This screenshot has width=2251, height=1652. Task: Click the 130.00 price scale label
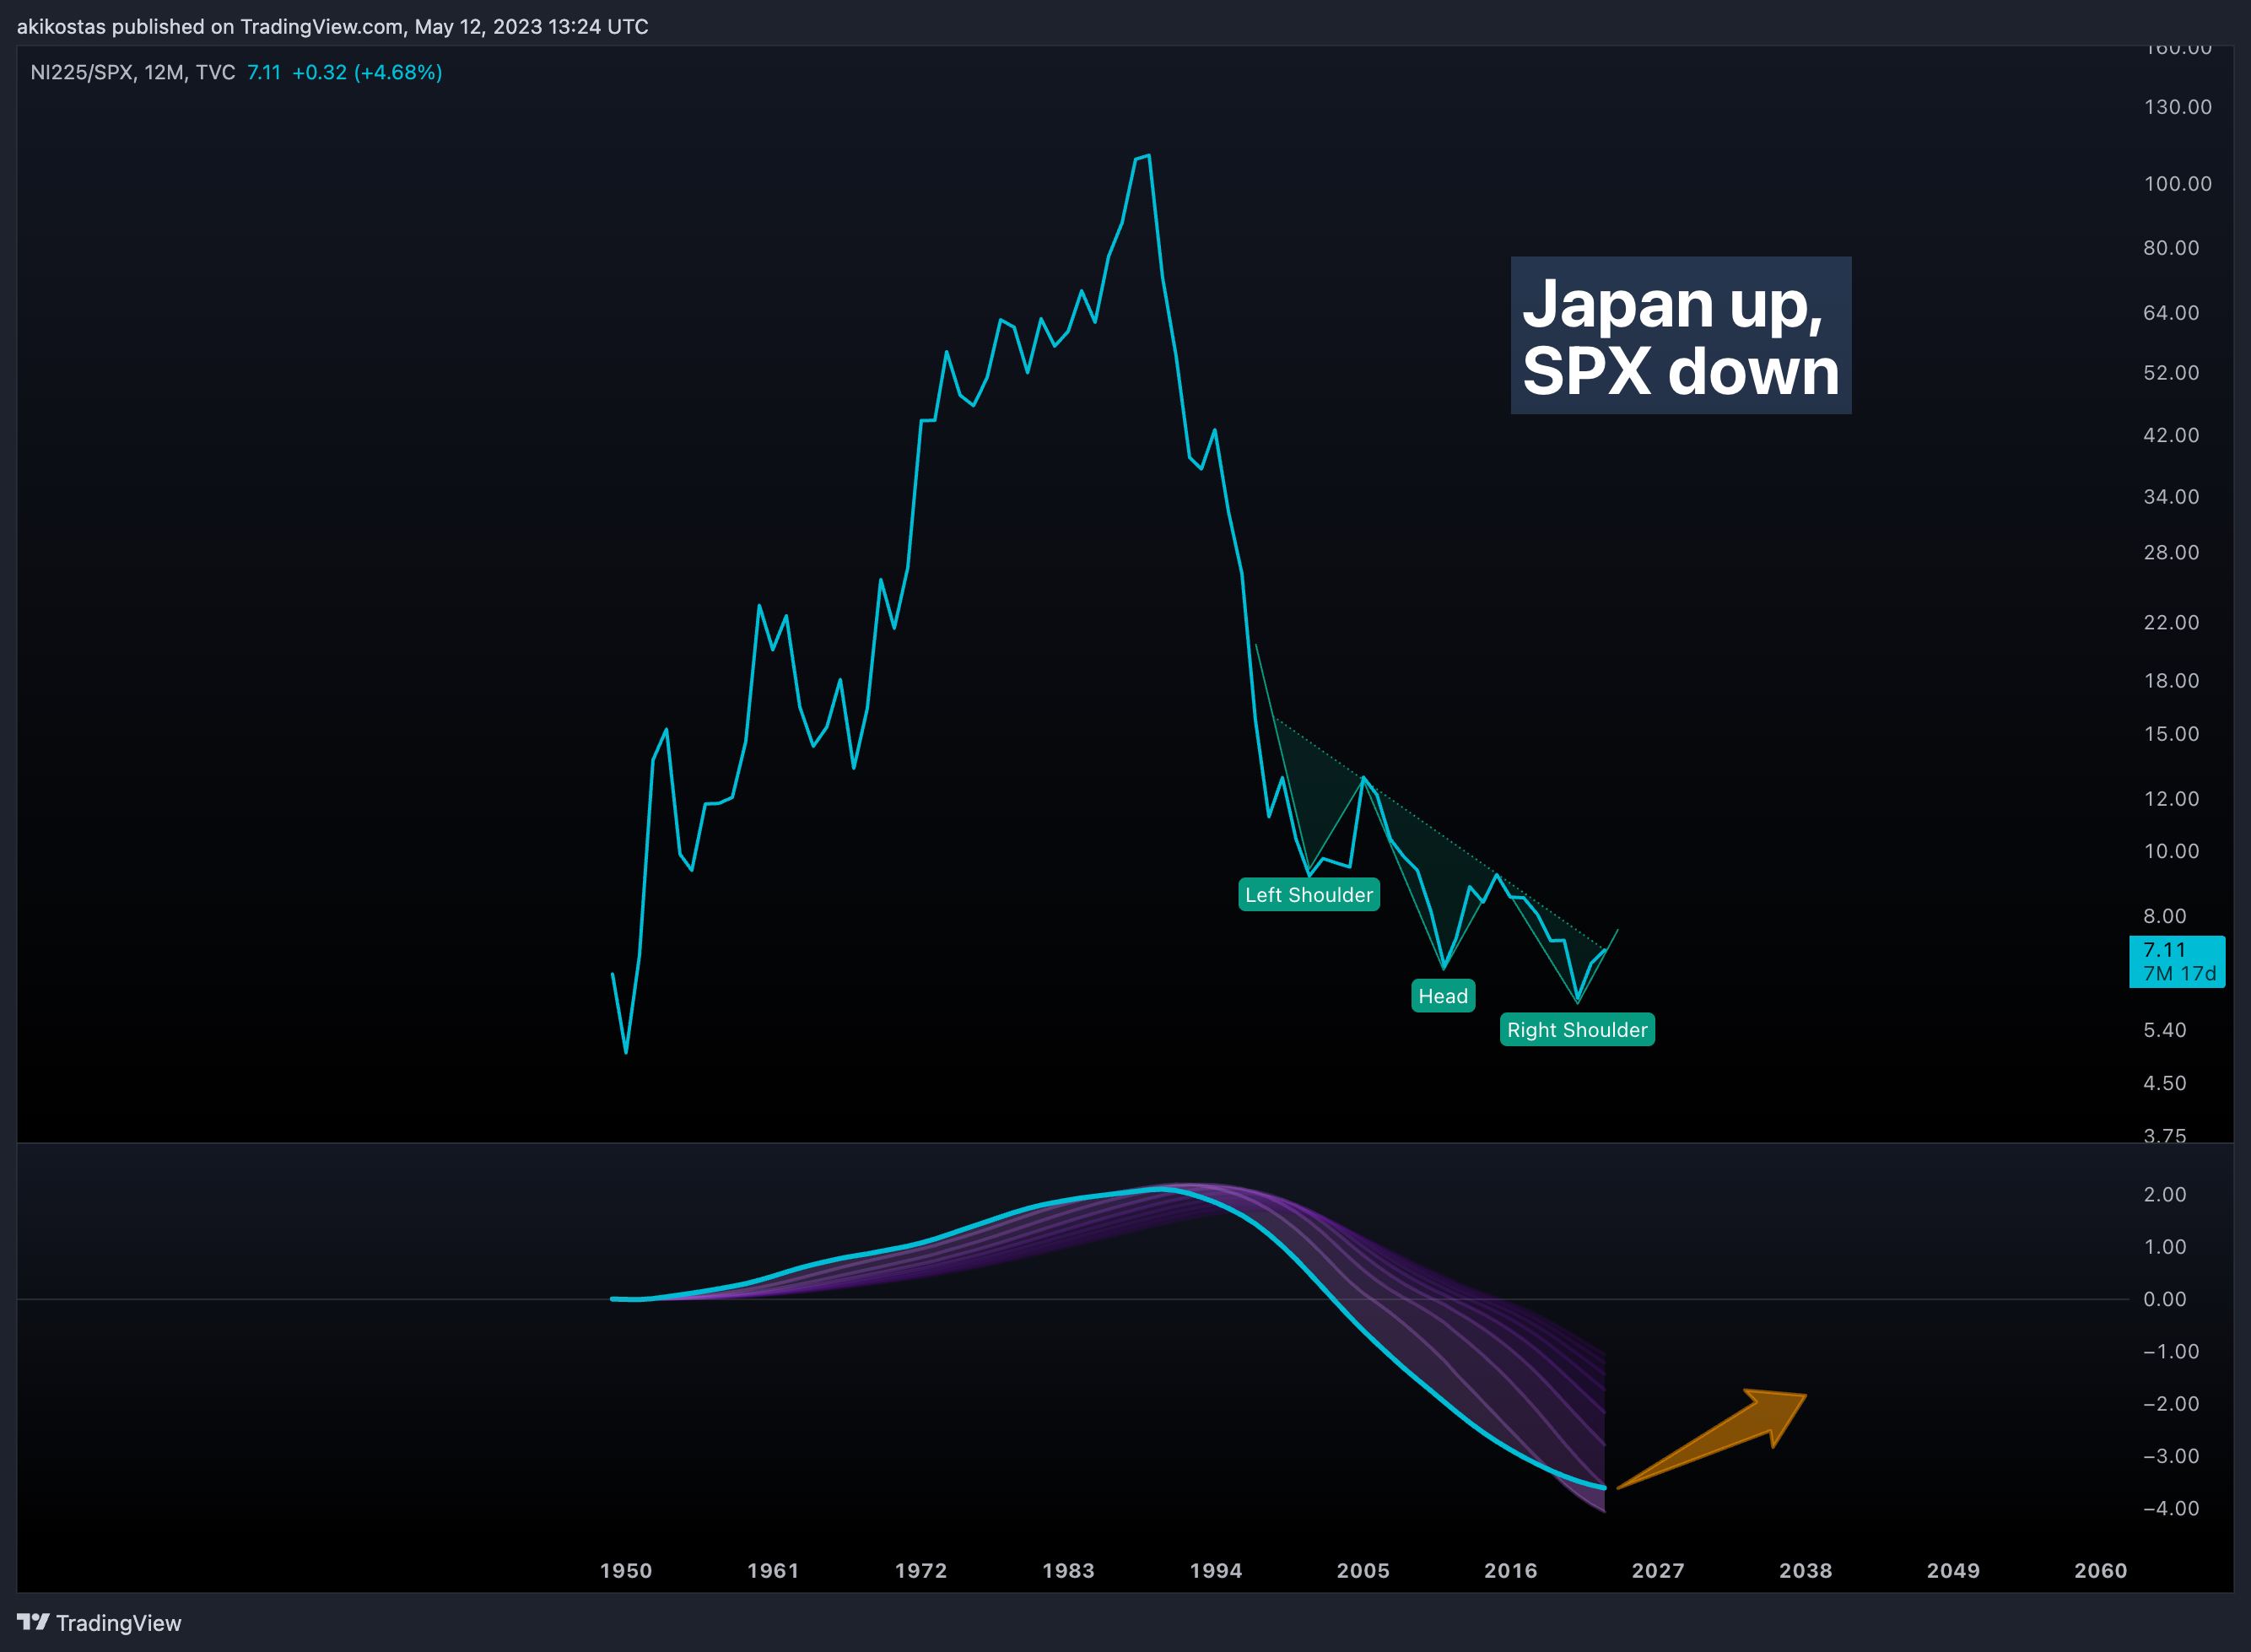coord(2178,107)
